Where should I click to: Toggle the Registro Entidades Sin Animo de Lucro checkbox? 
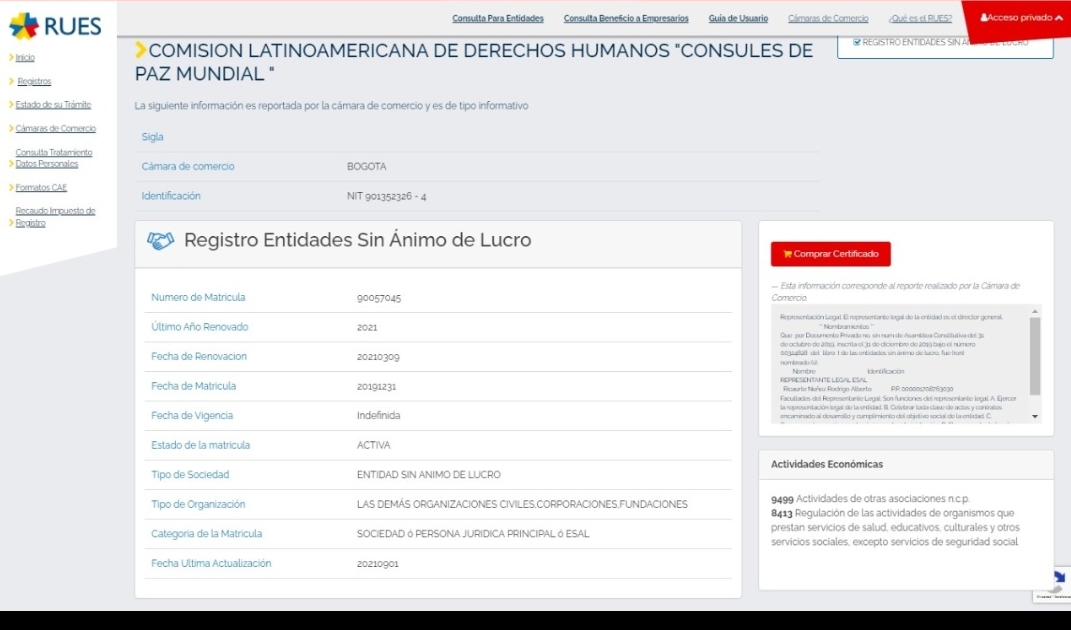pyautogui.click(x=856, y=43)
